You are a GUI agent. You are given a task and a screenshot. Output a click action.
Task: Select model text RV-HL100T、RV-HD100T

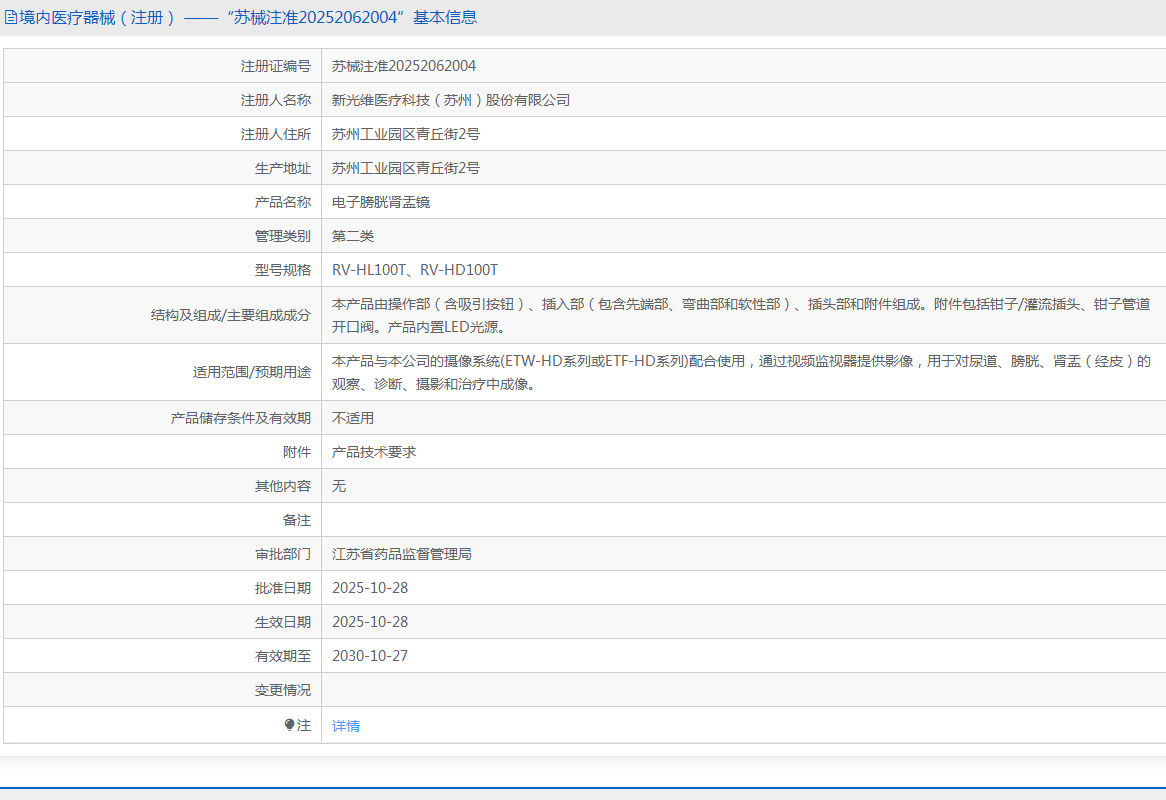415,270
